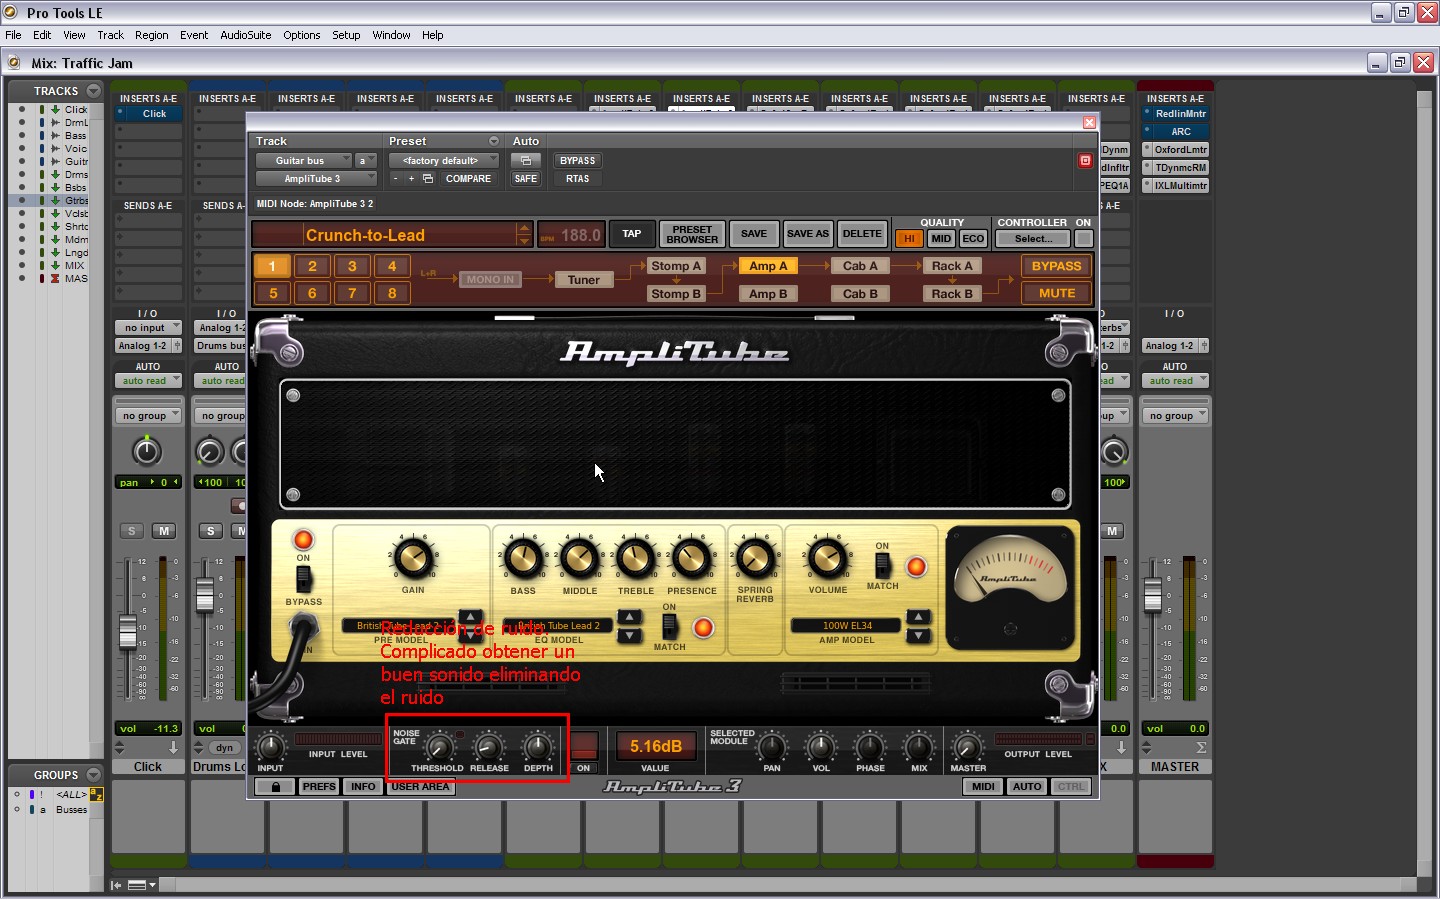Switch to rig slot 2
Screen dimensions: 1440x900
tap(312, 266)
